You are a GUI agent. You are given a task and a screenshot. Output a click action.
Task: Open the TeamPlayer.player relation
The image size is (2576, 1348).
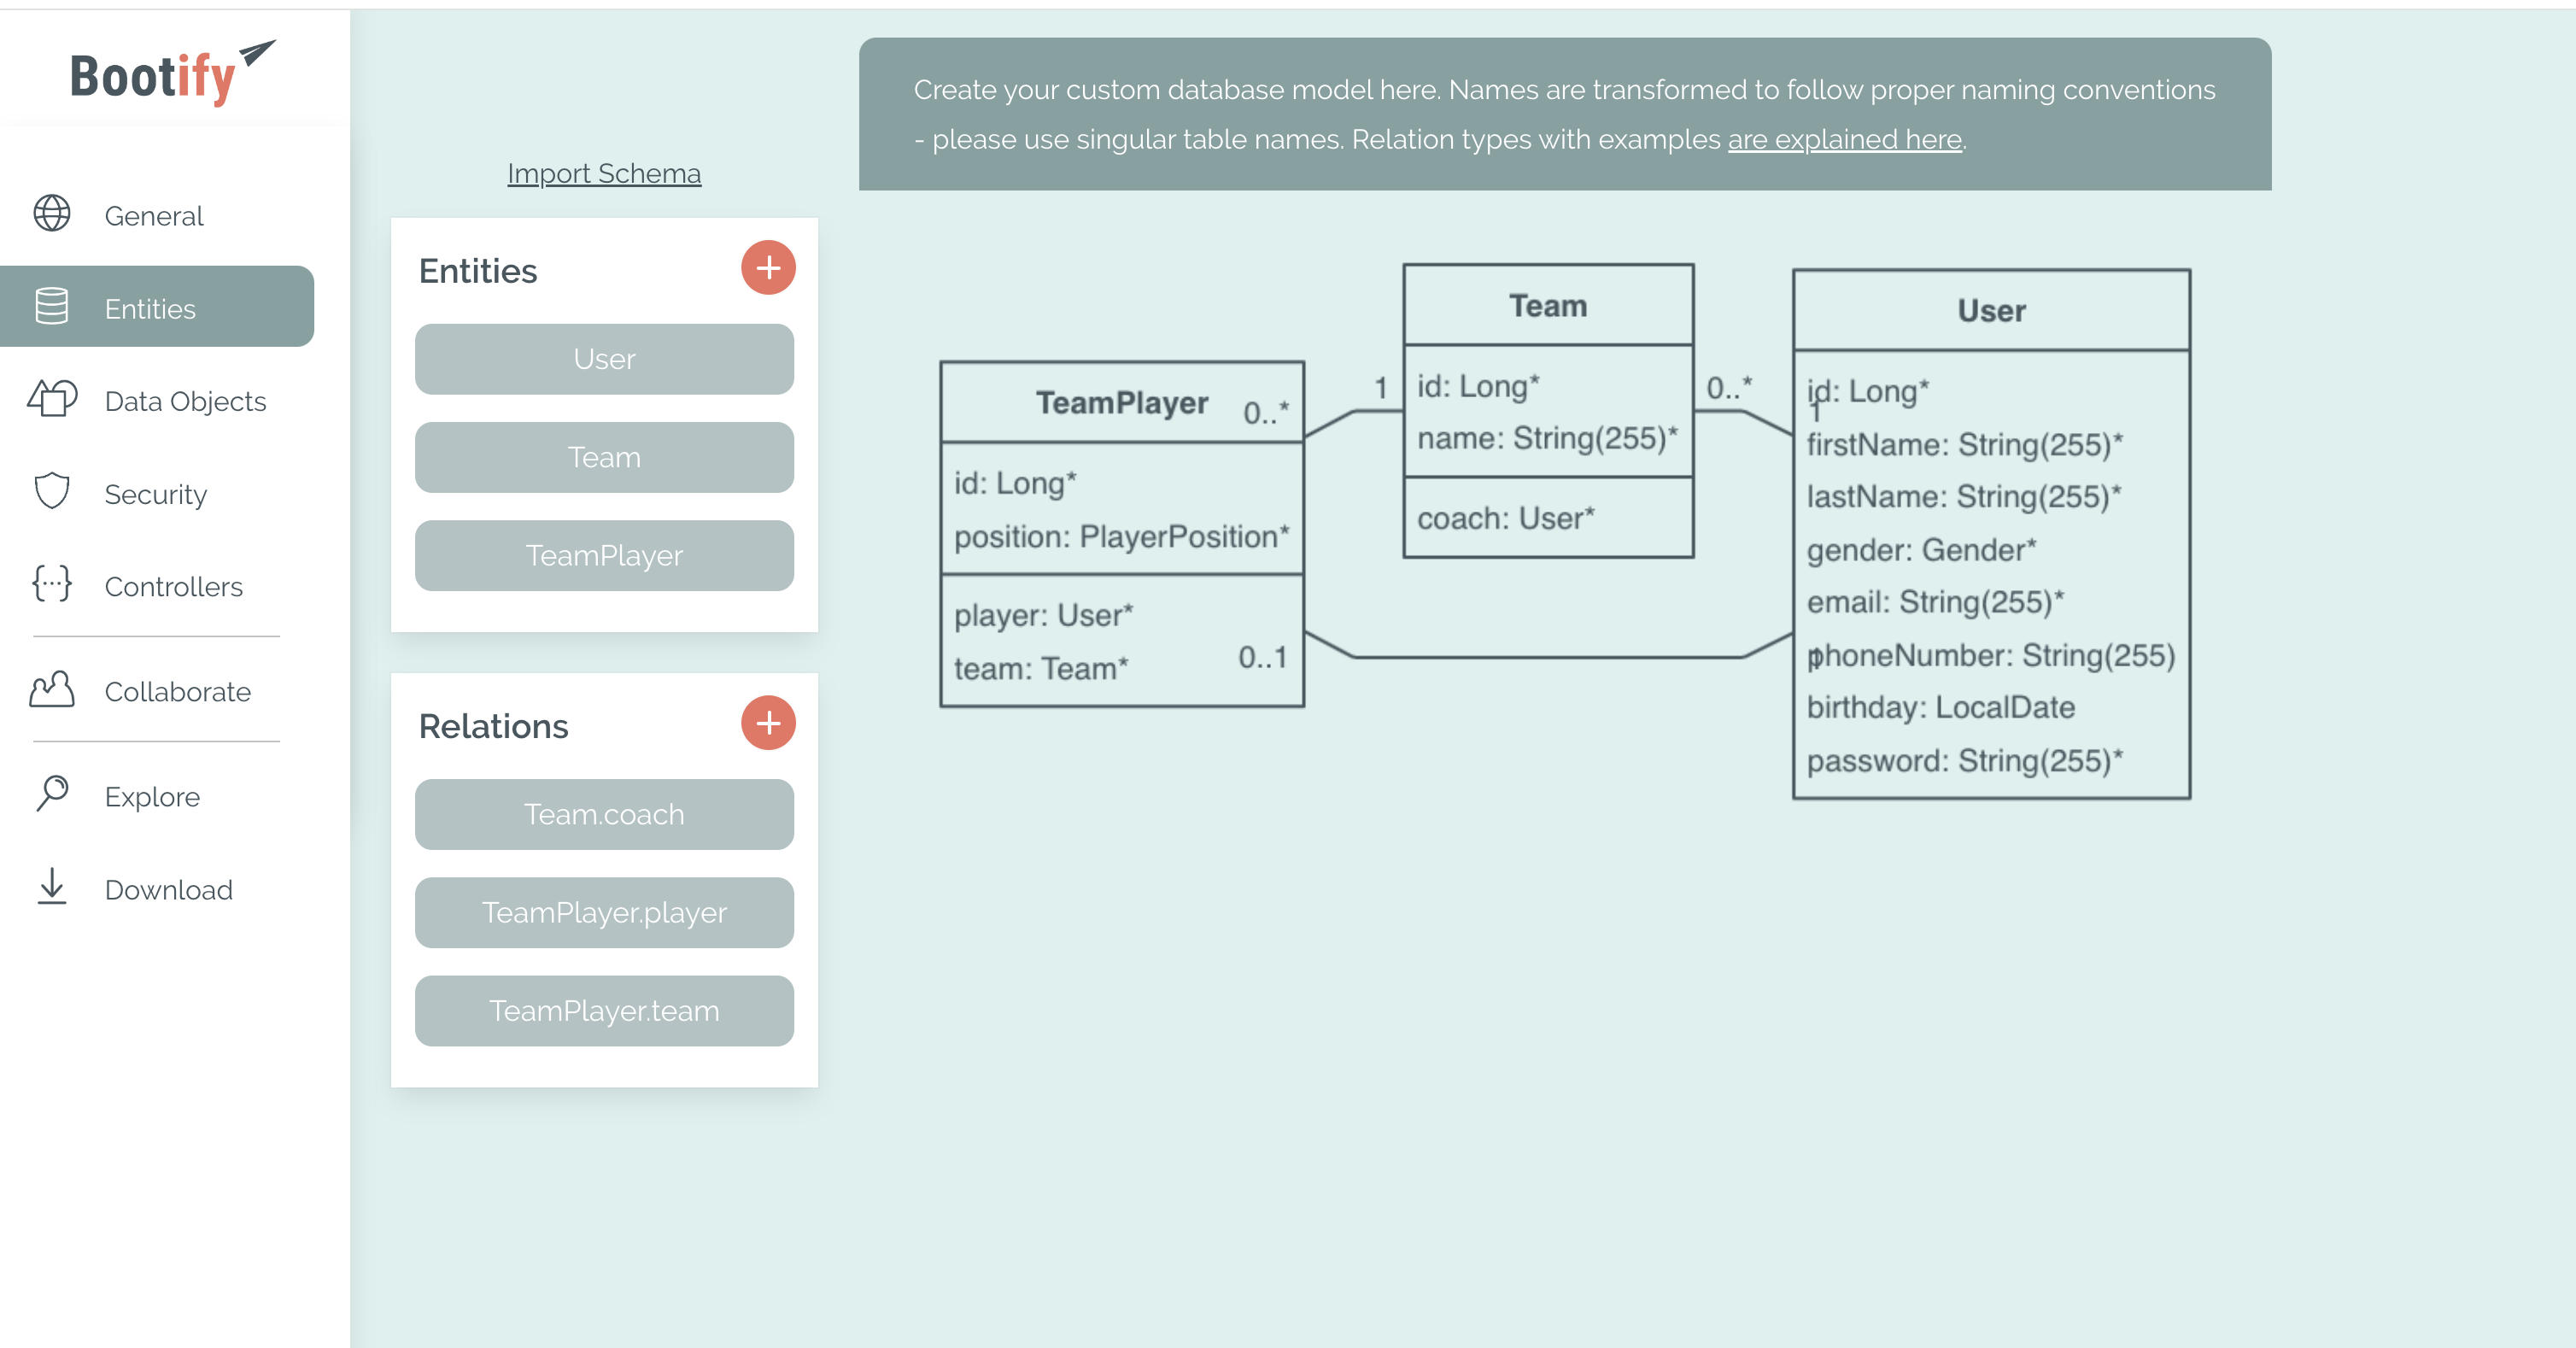pyautogui.click(x=603, y=912)
